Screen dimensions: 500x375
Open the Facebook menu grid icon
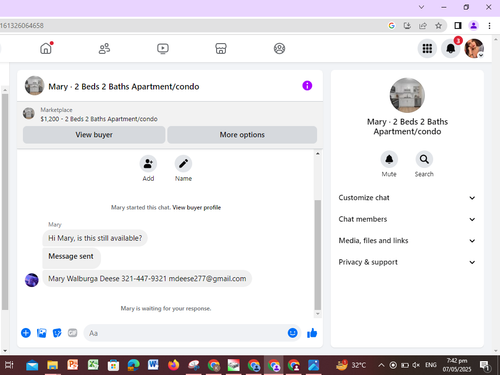(x=427, y=49)
